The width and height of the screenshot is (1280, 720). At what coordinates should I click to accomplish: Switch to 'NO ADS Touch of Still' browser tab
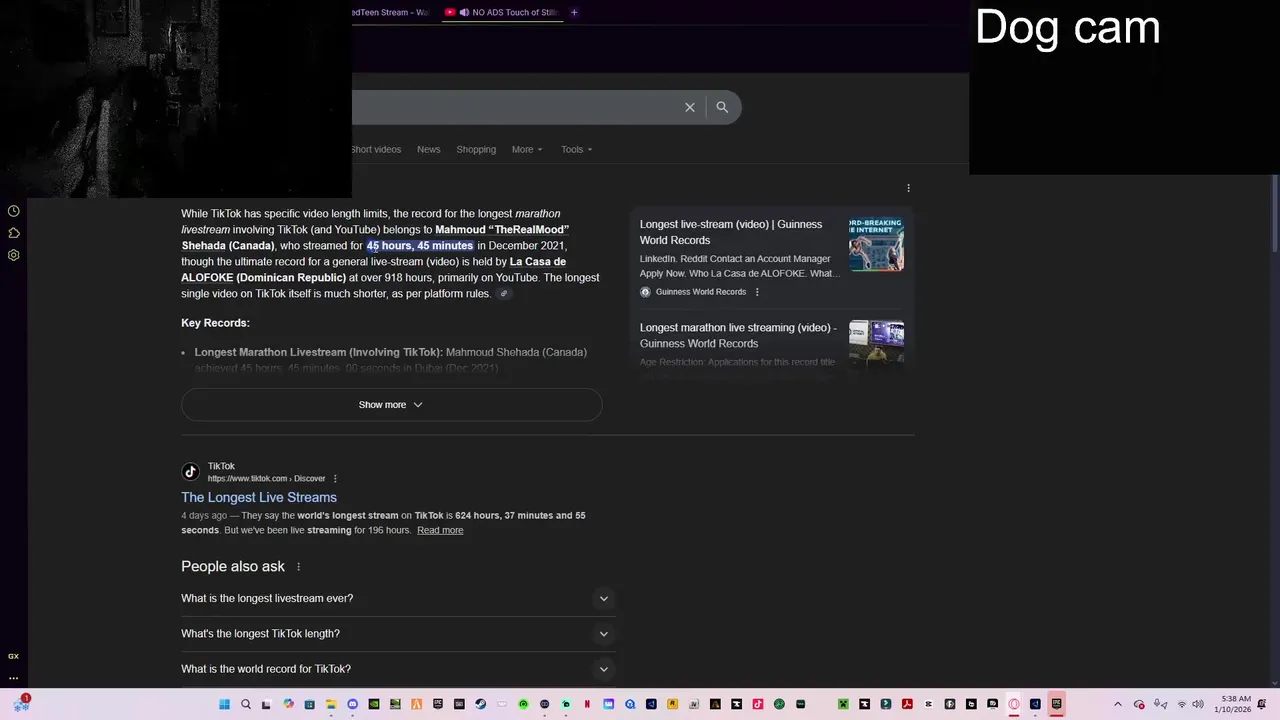point(503,12)
